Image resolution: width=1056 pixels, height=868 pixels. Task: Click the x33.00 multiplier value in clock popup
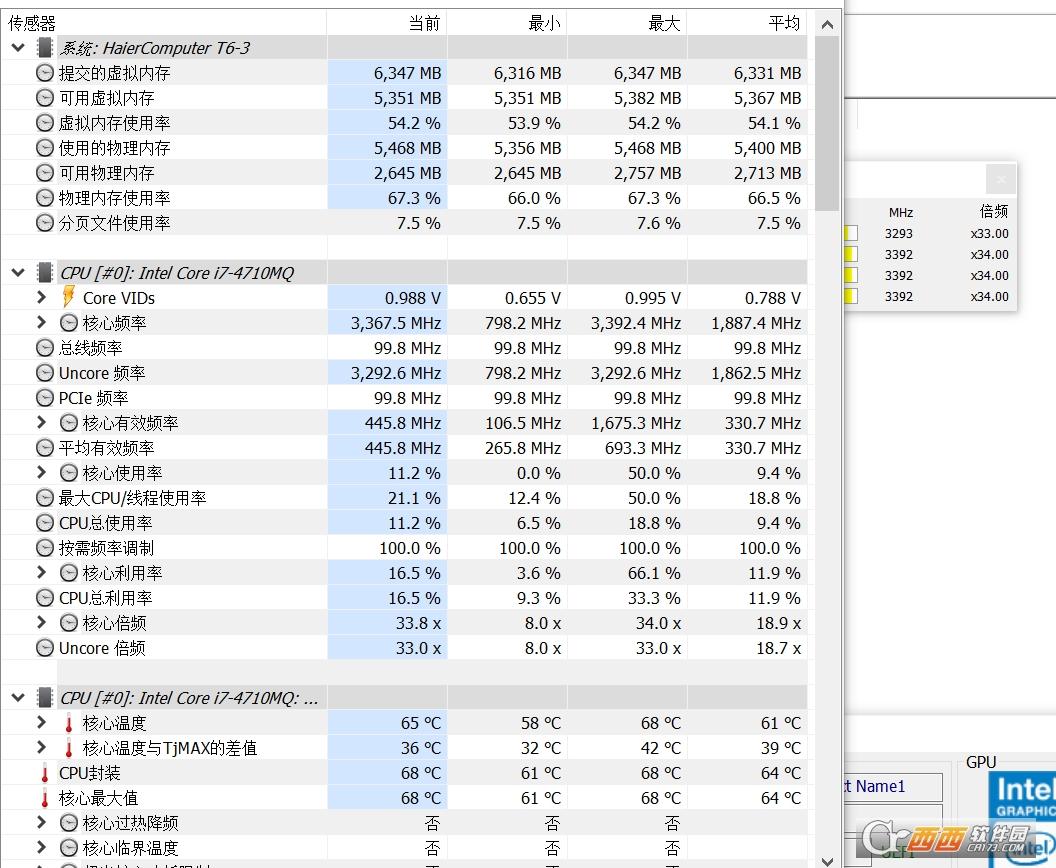point(989,234)
